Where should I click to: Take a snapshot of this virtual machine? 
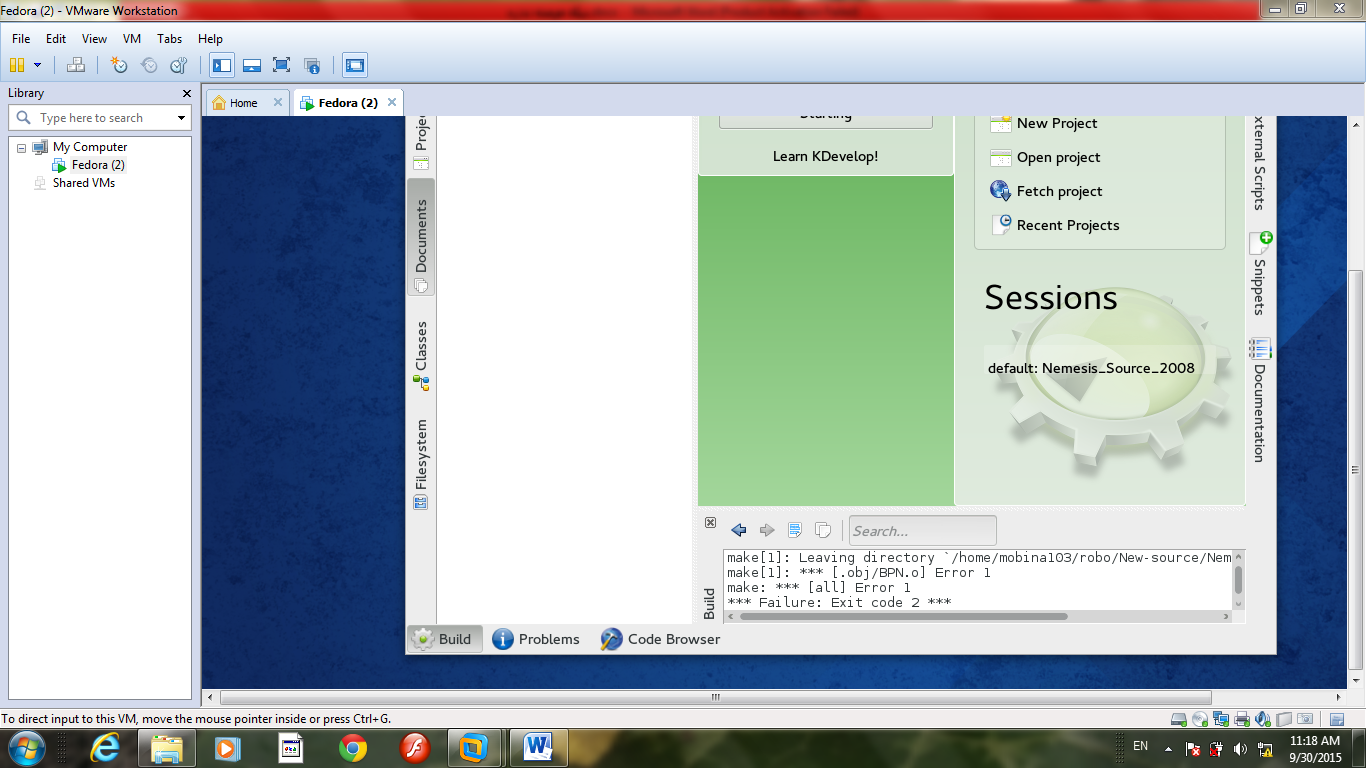[x=119, y=65]
